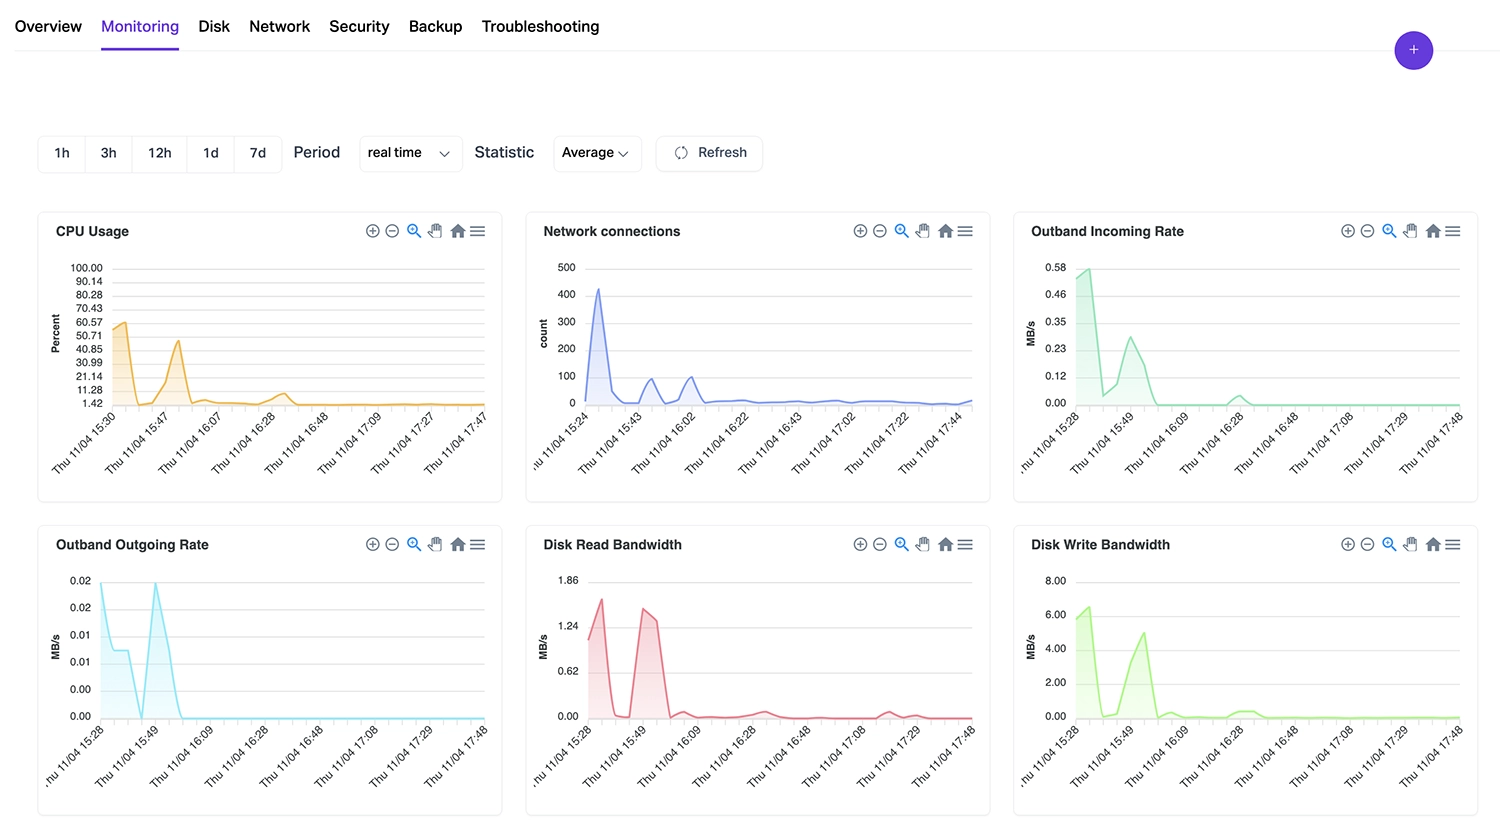Zoom in on Disk Write Bandwidth chart
Viewport: 1500px width, 831px height.
1348,545
